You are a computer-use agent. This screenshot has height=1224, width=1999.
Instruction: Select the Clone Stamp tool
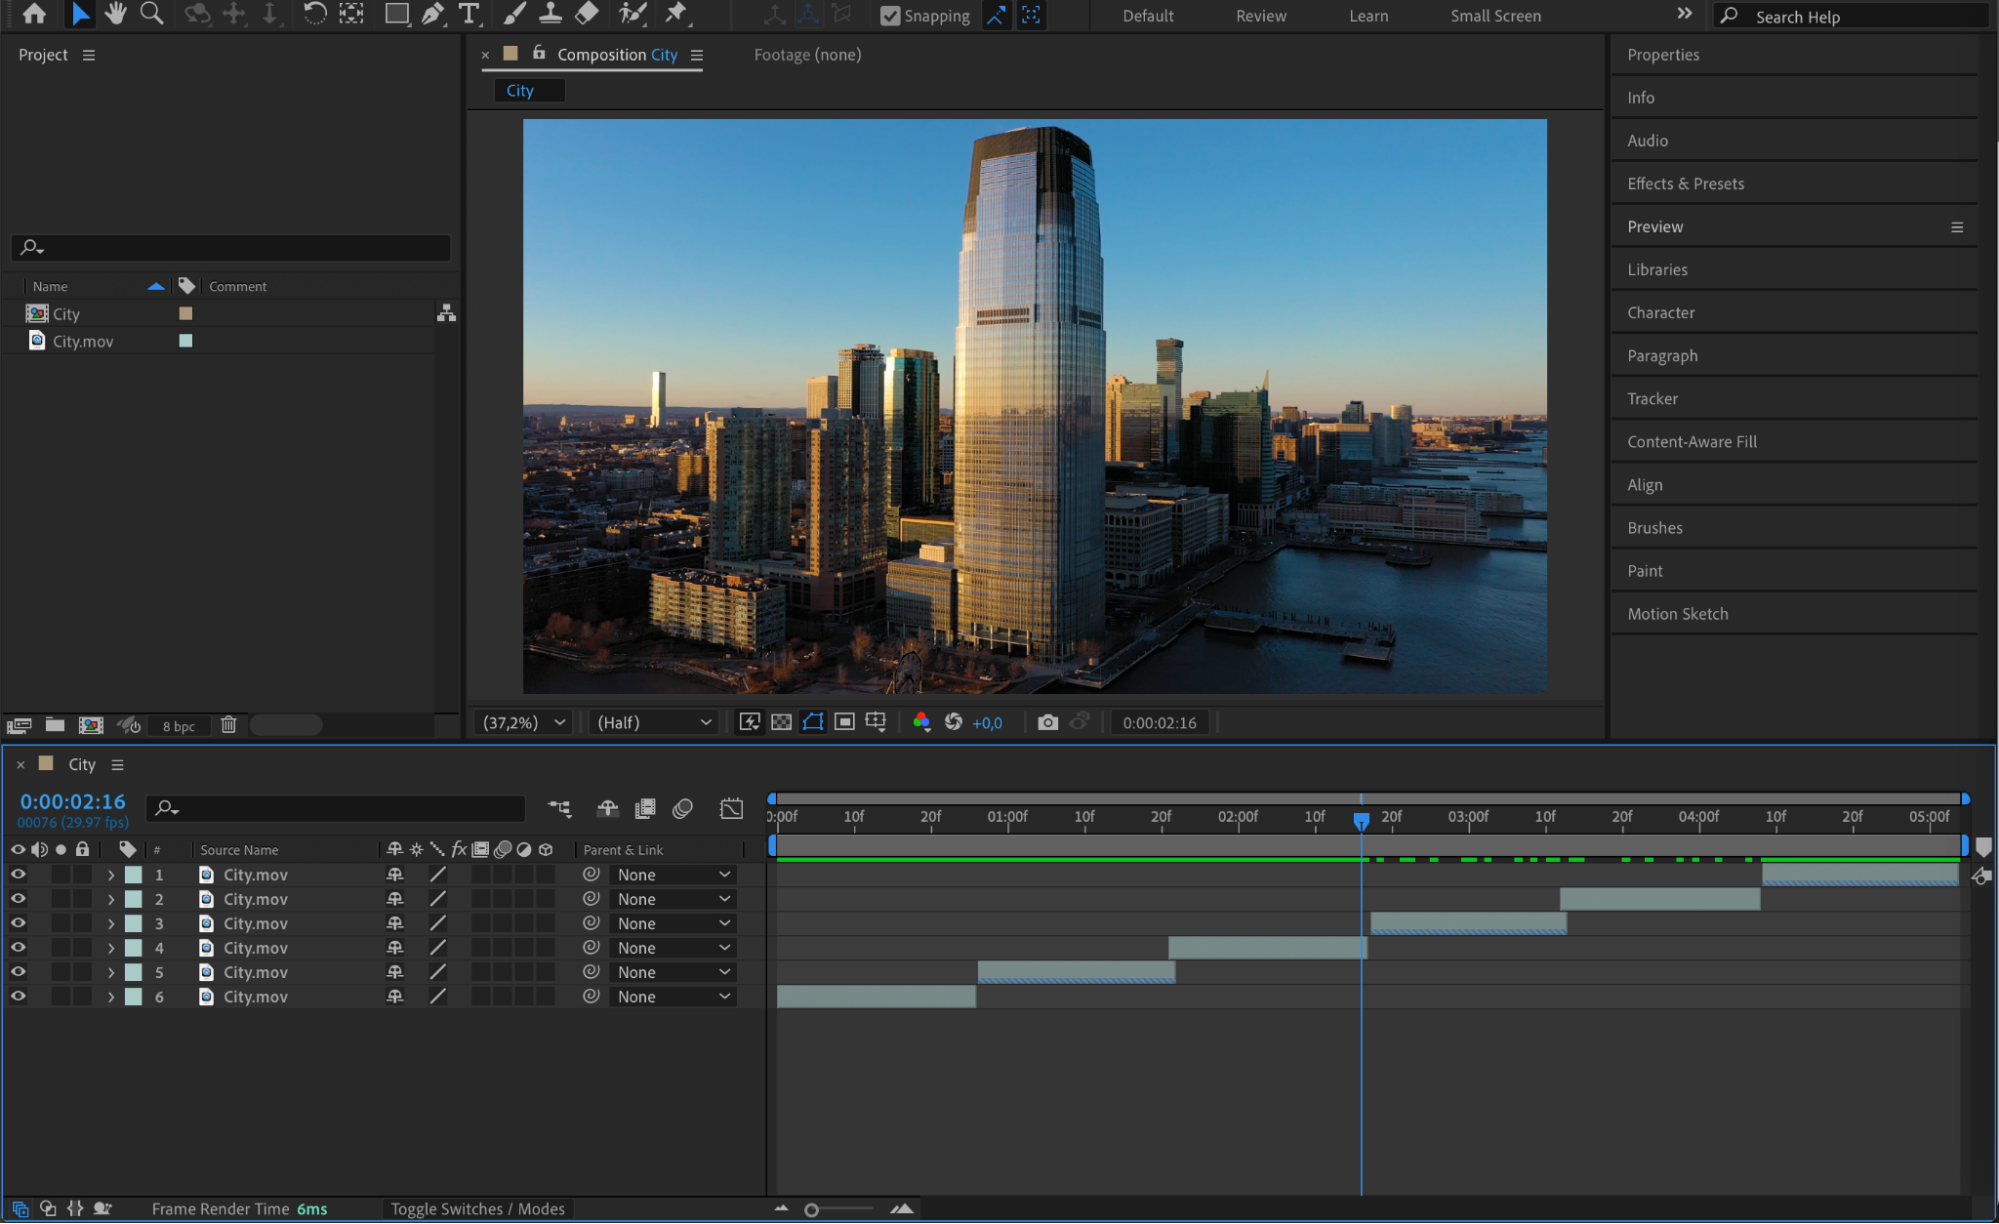(x=550, y=14)
